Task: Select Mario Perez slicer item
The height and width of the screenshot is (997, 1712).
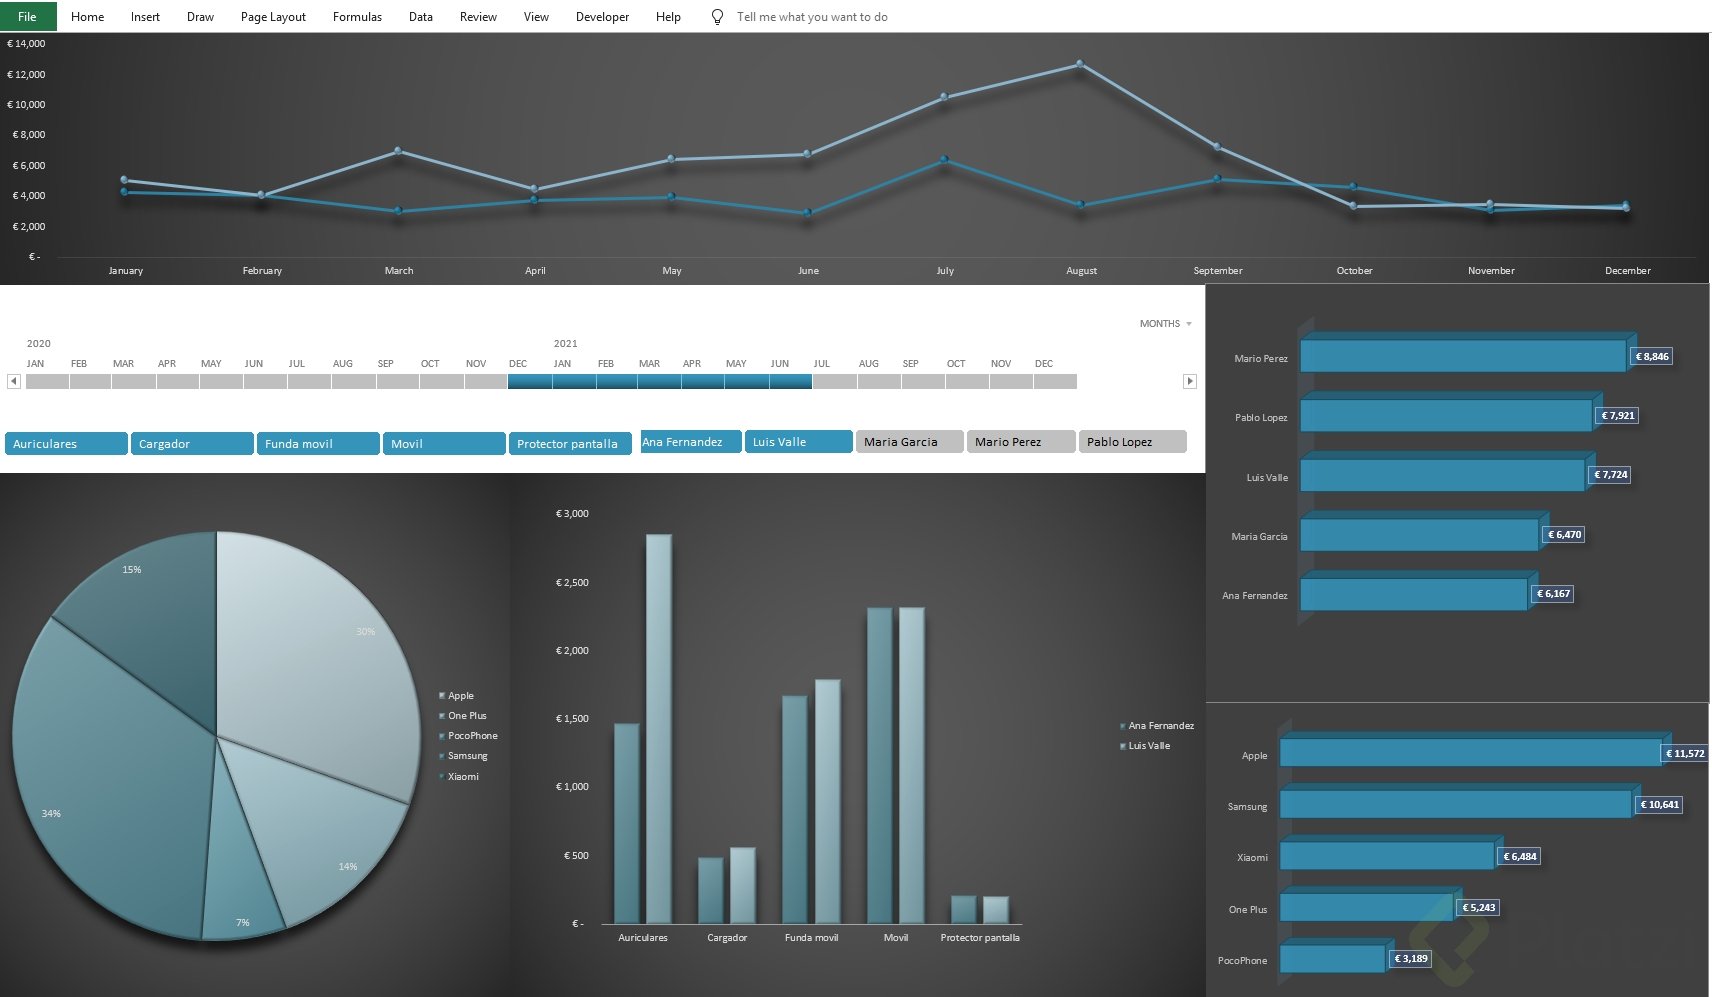Action: [1020, 441]
